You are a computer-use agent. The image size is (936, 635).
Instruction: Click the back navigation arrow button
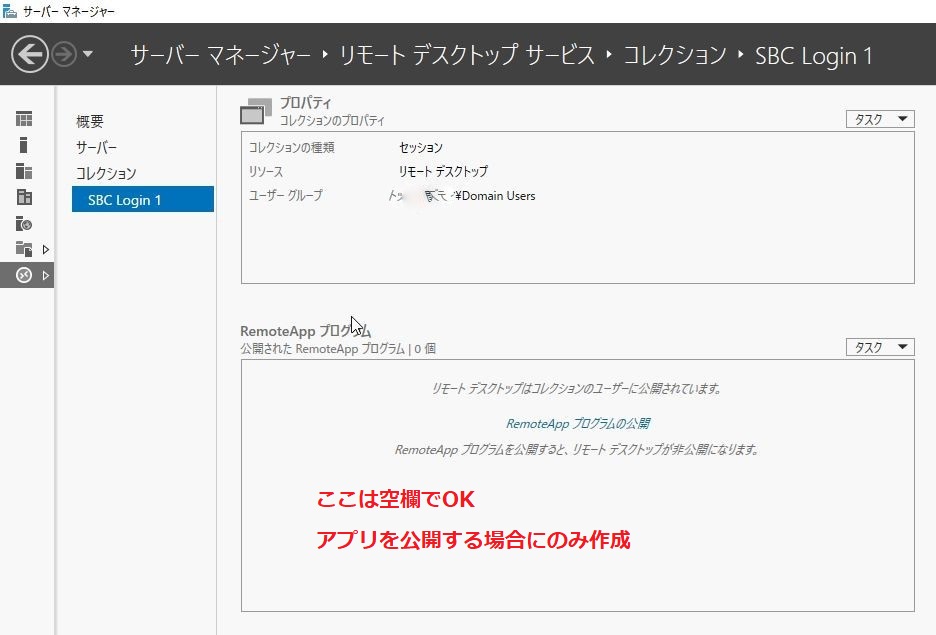click(x=29, y=54)
